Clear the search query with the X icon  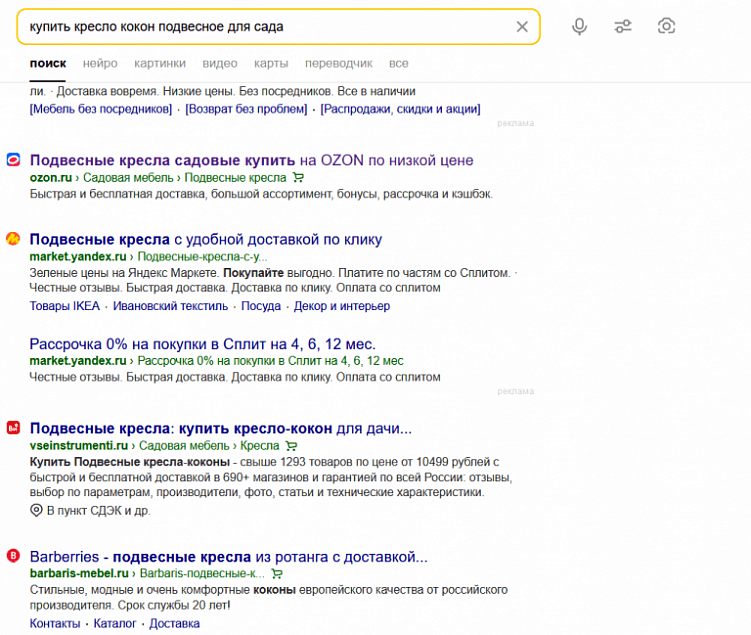[x=522, y=27]
